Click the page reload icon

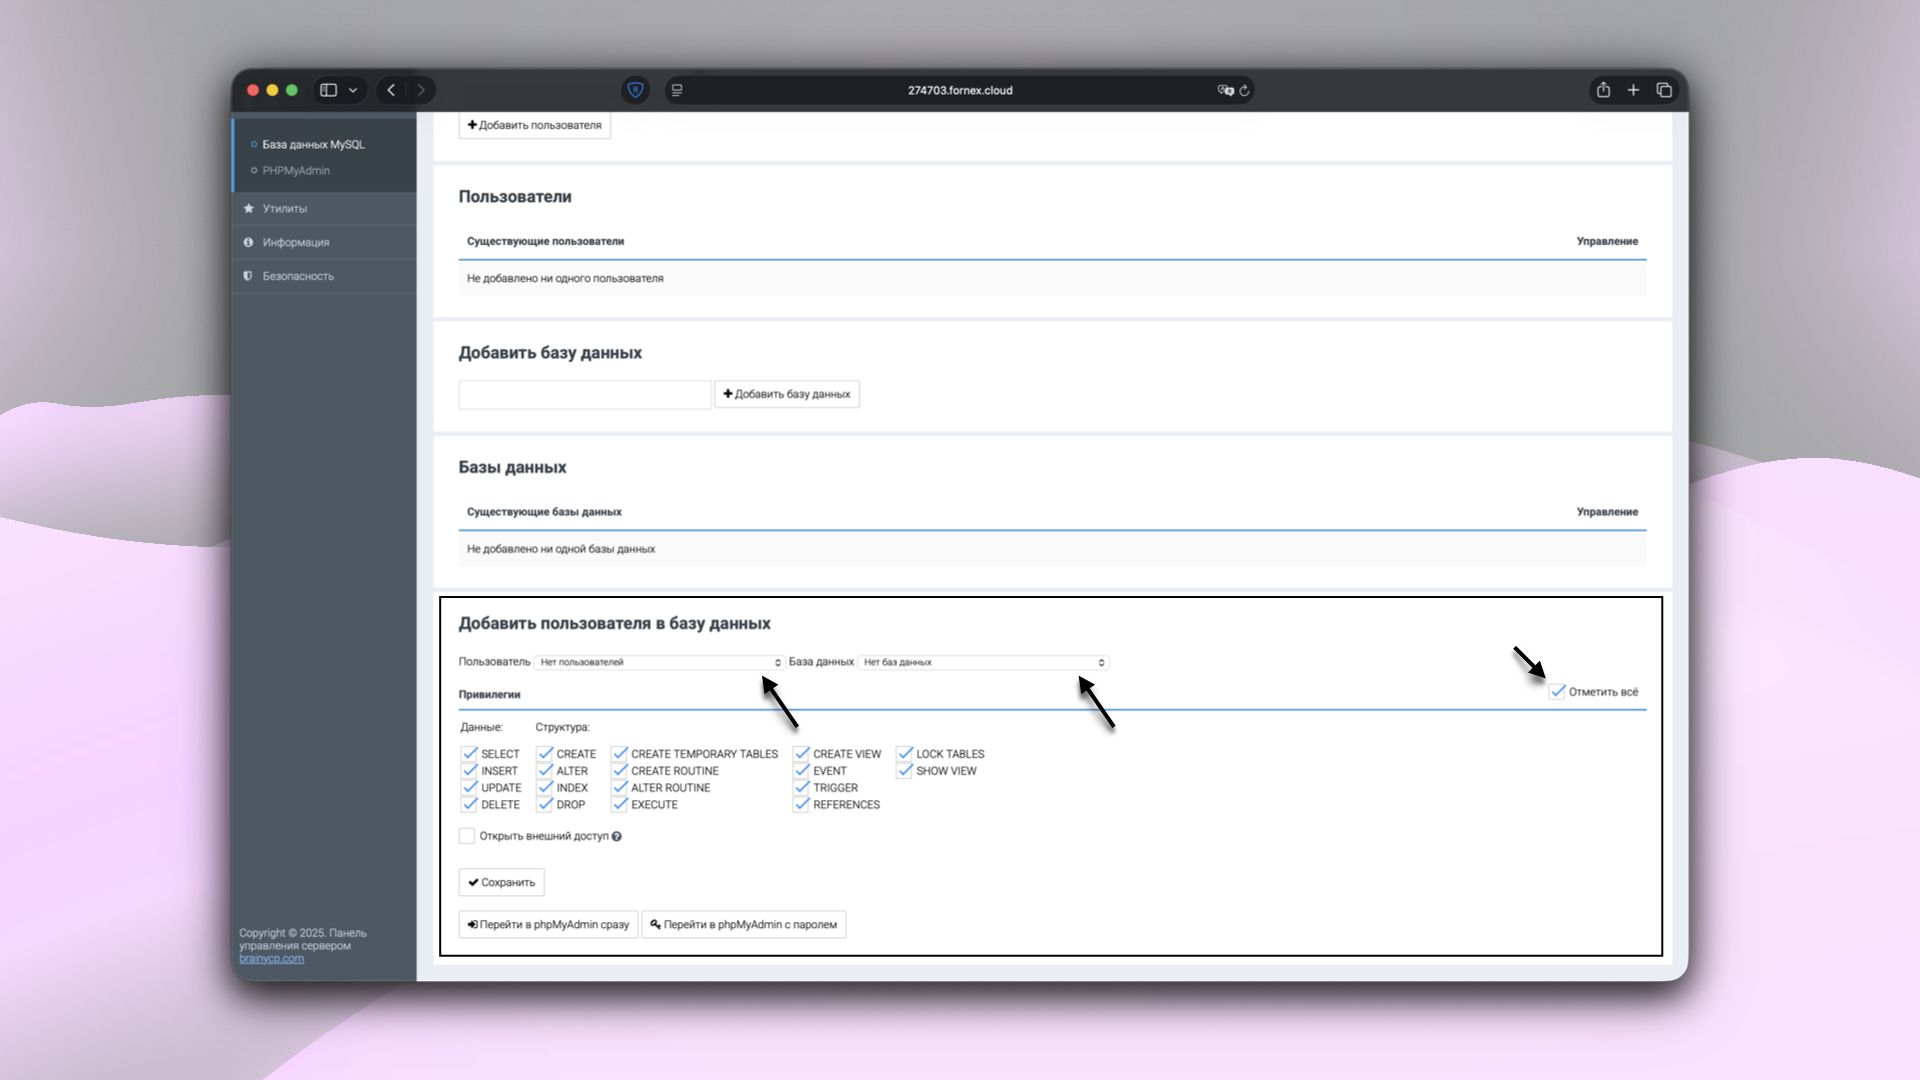tap(1244, 90)
